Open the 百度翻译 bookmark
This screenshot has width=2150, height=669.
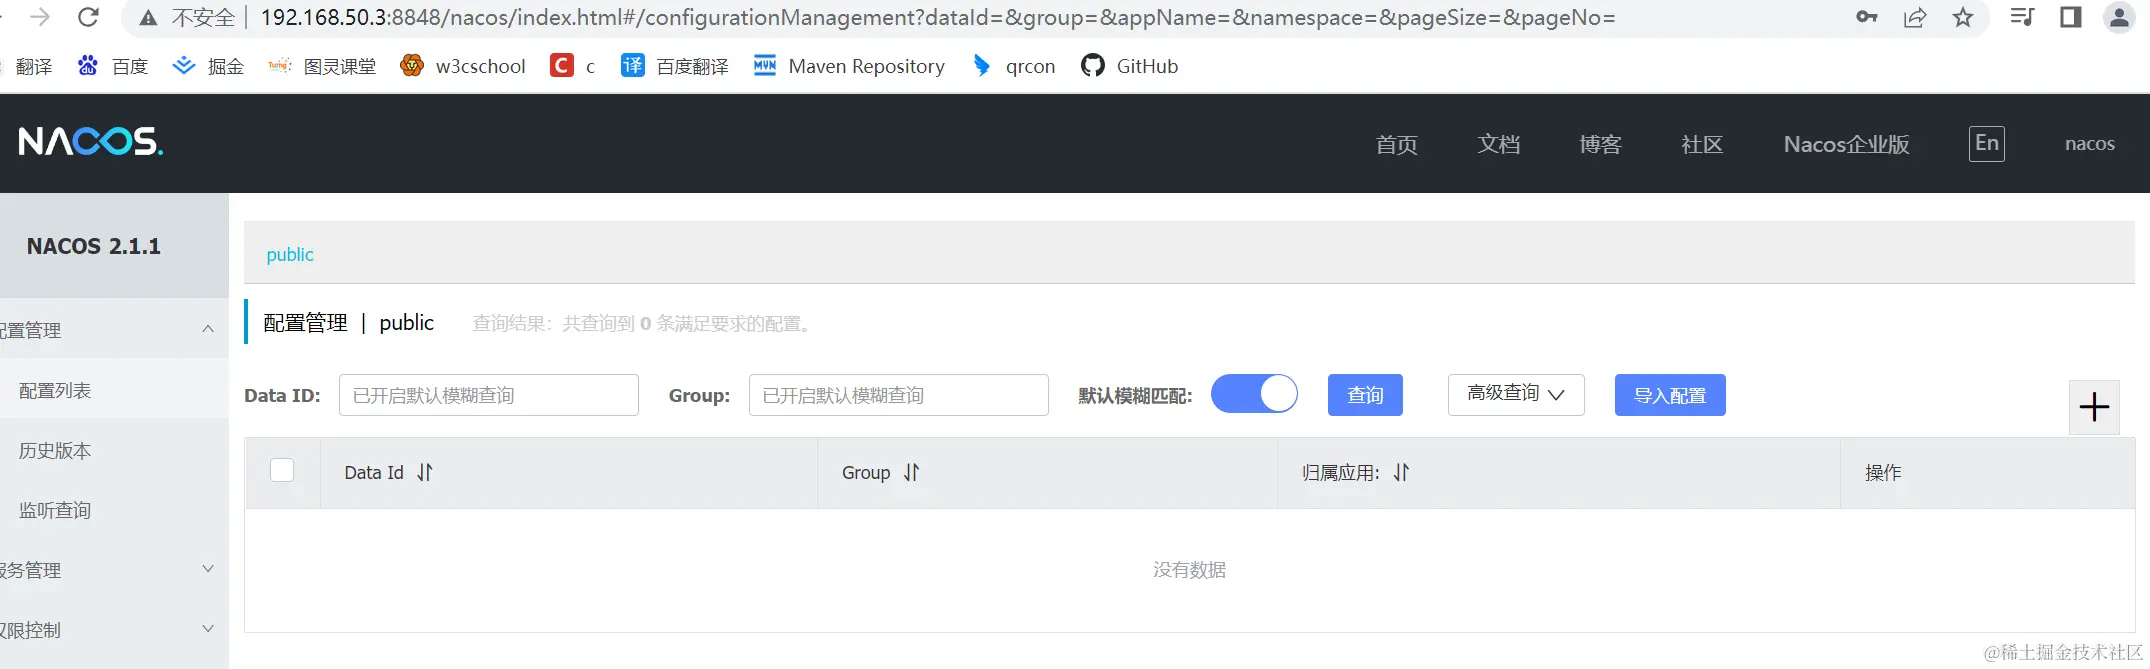[675, 66]
